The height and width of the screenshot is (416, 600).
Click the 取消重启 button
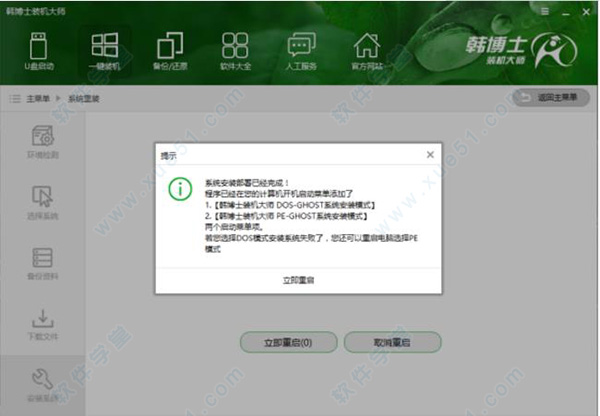392,342
